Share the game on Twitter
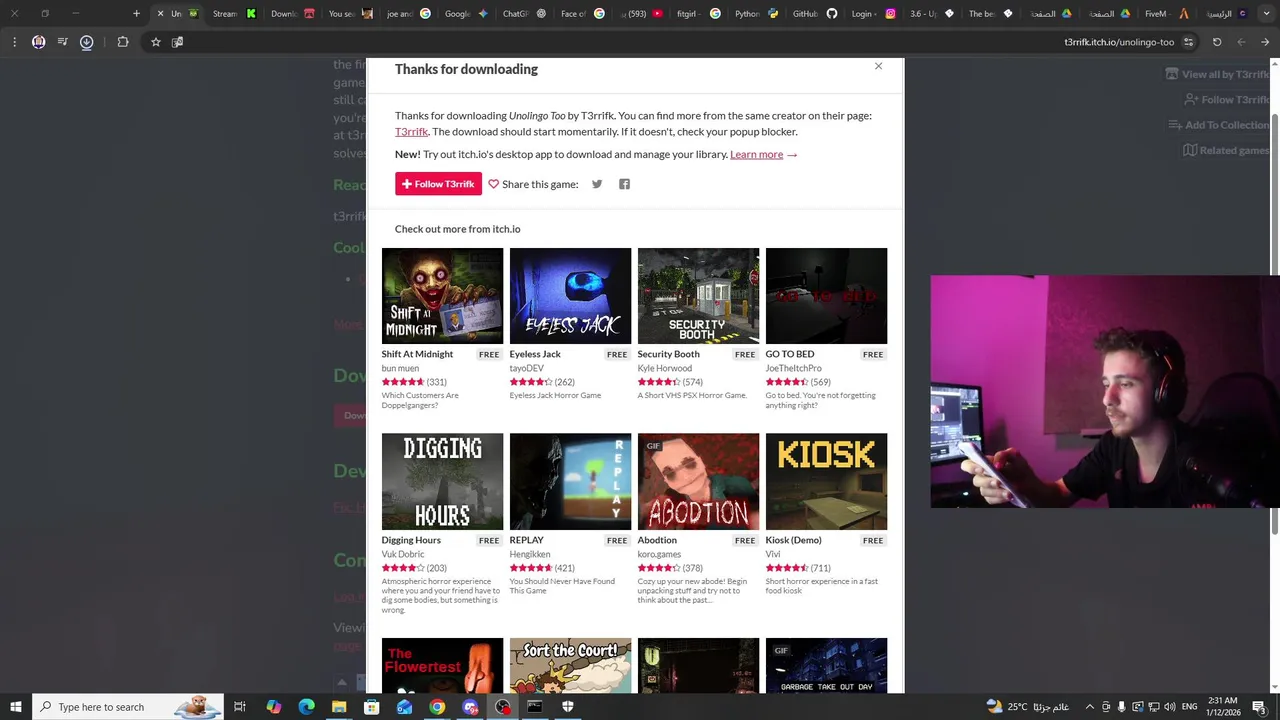Viewport: 1280px width, 720px height. pos(597,184)
